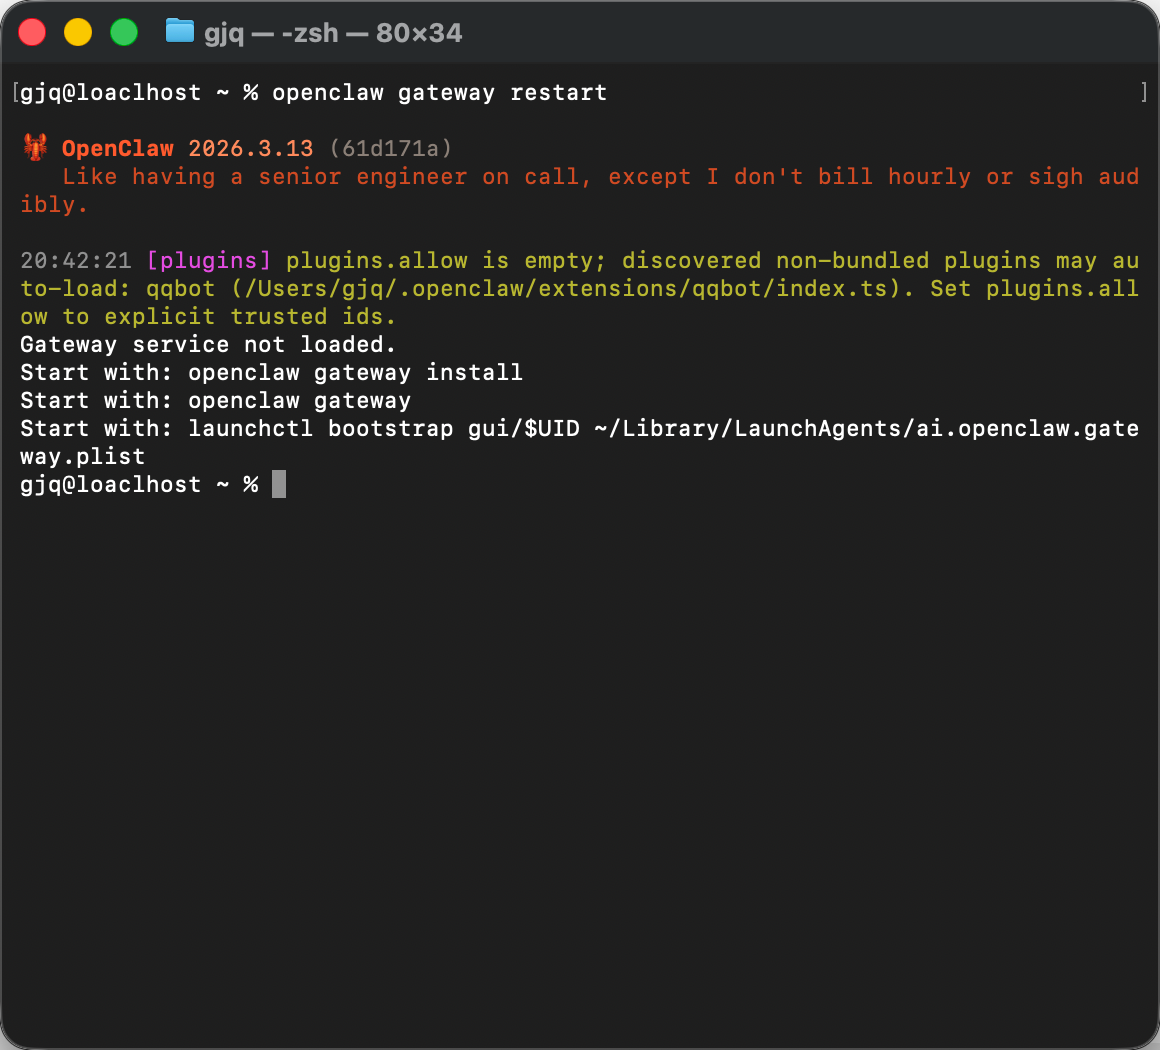Click the typed "openclaw gateway restart" command
Viewport: 1160px width, 1050px height.
(439, 93)
